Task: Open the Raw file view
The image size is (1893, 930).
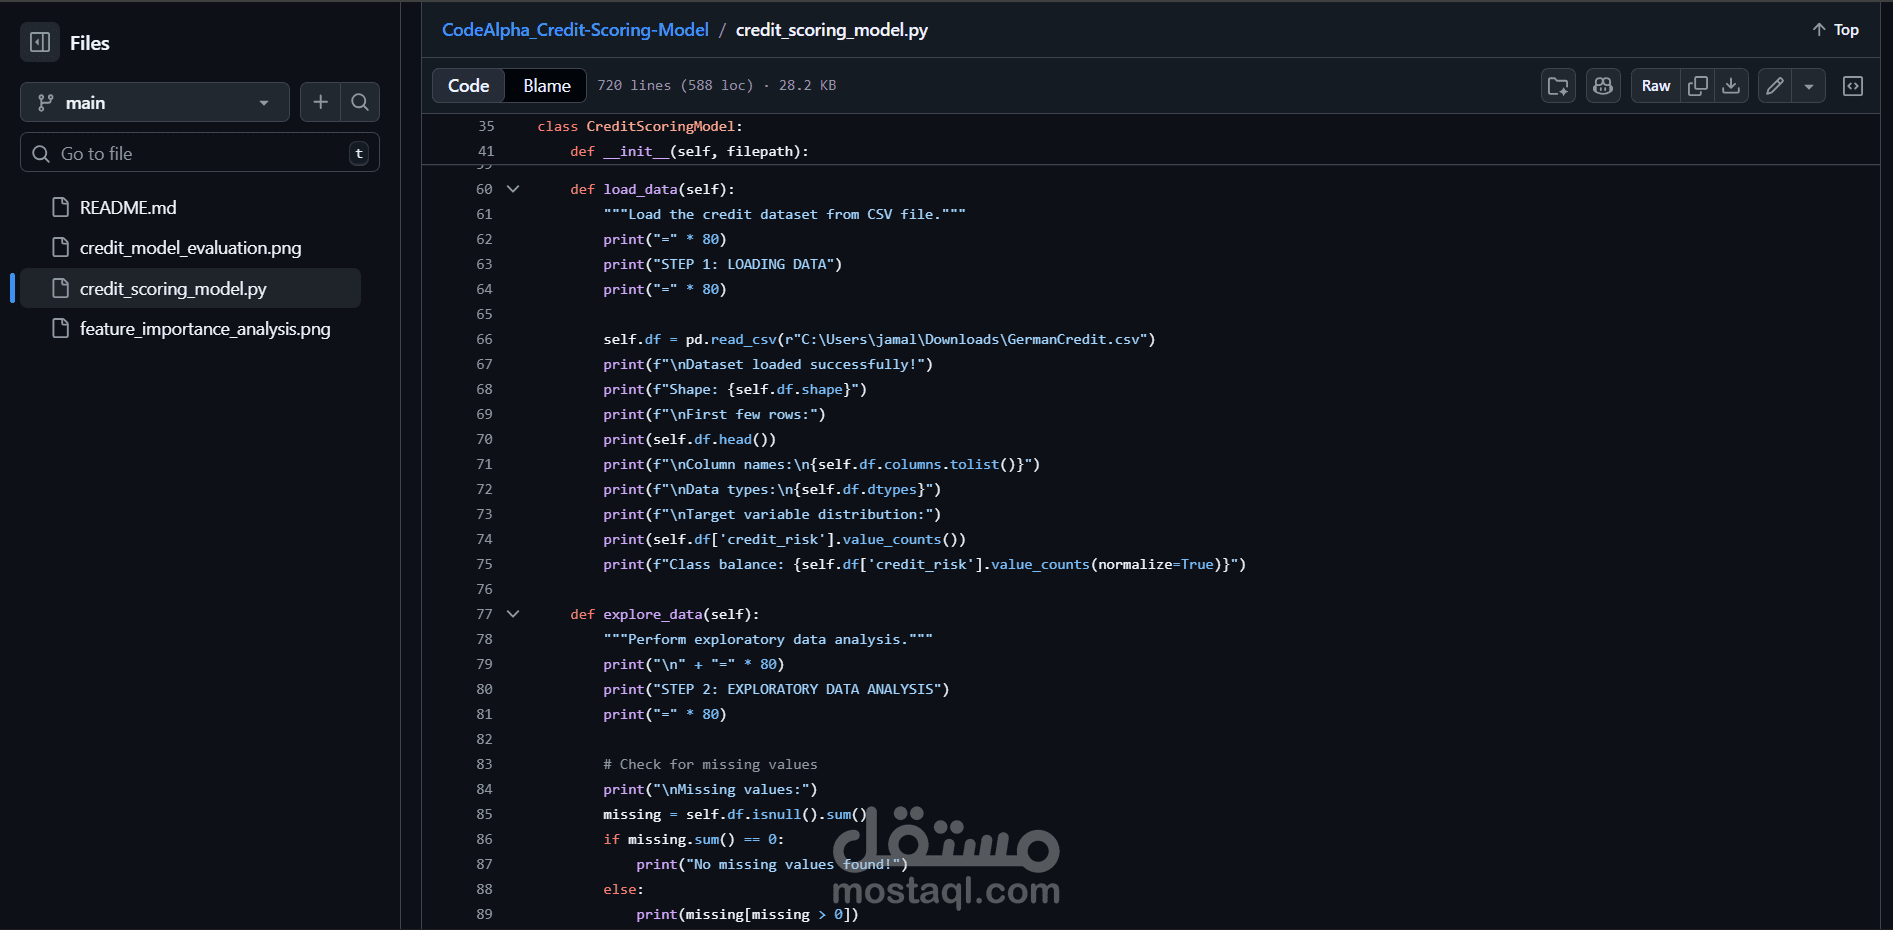Action: (1656, 86)
